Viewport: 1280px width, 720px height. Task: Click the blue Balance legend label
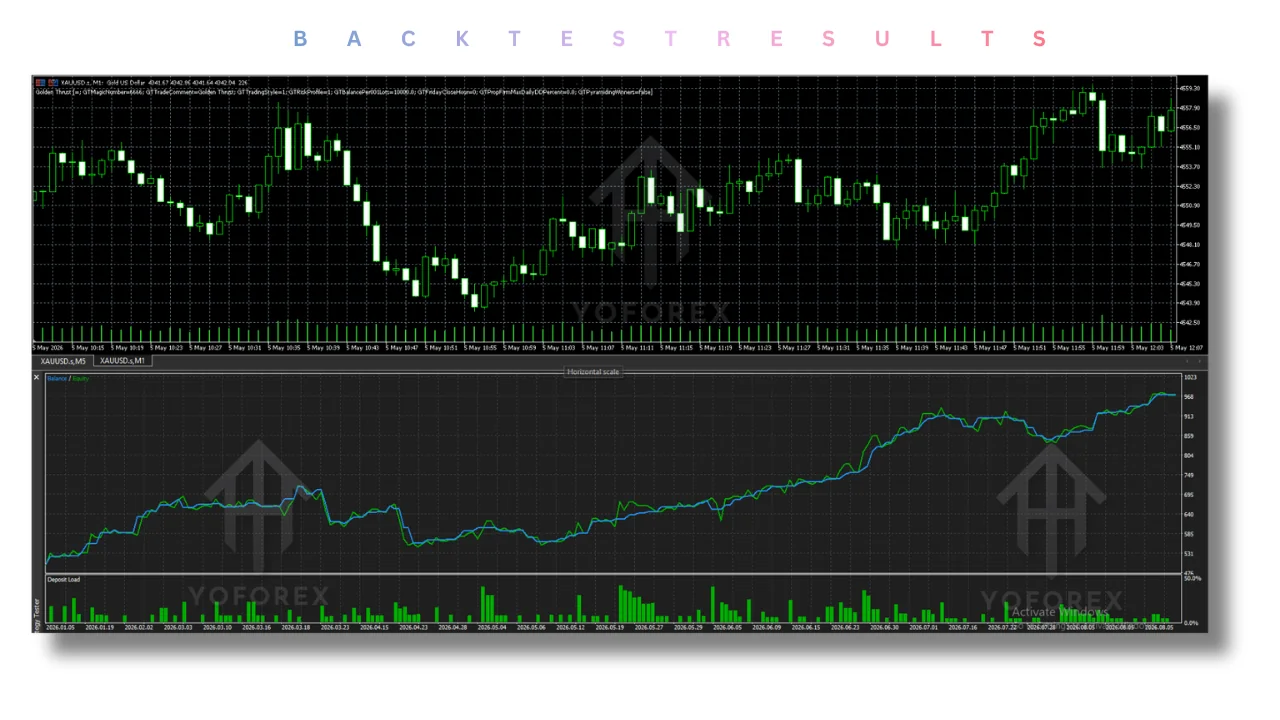coord(56,379)
